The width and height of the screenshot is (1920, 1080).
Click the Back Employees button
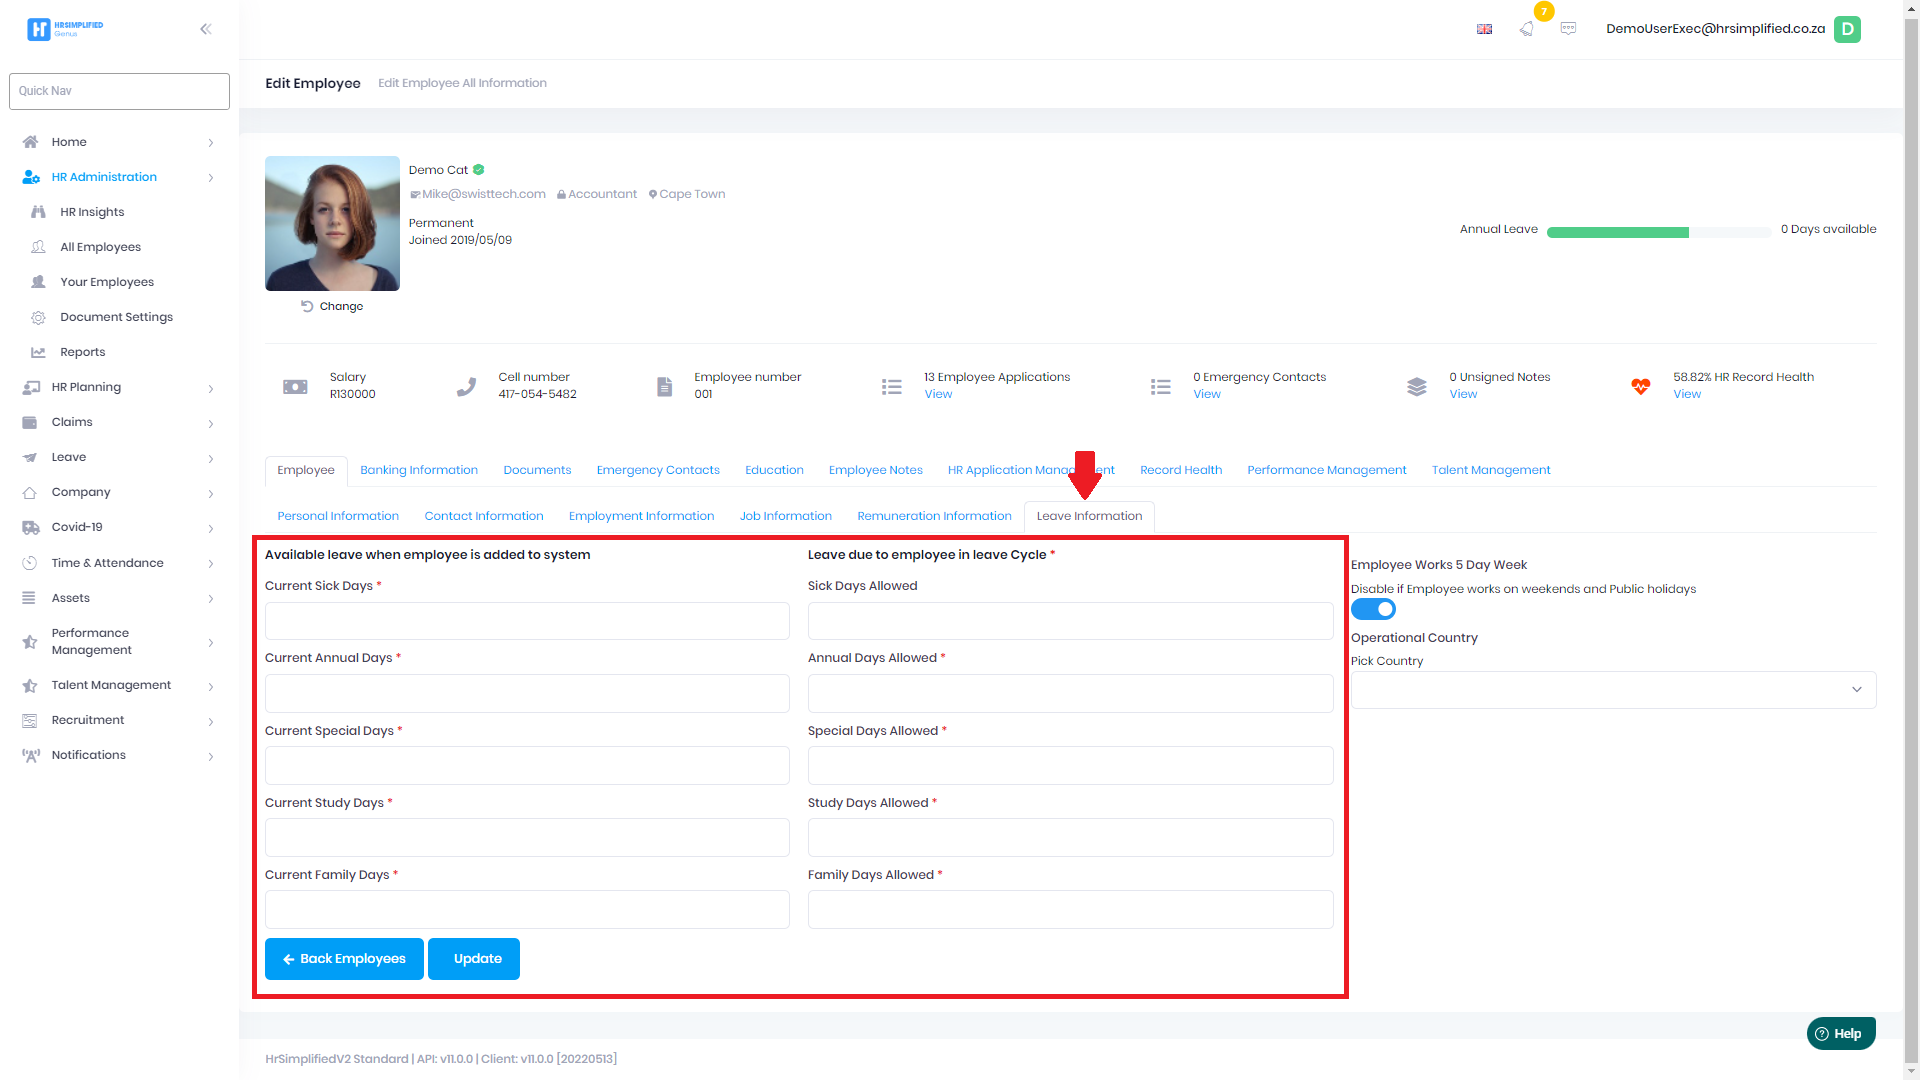pos(344,959)
